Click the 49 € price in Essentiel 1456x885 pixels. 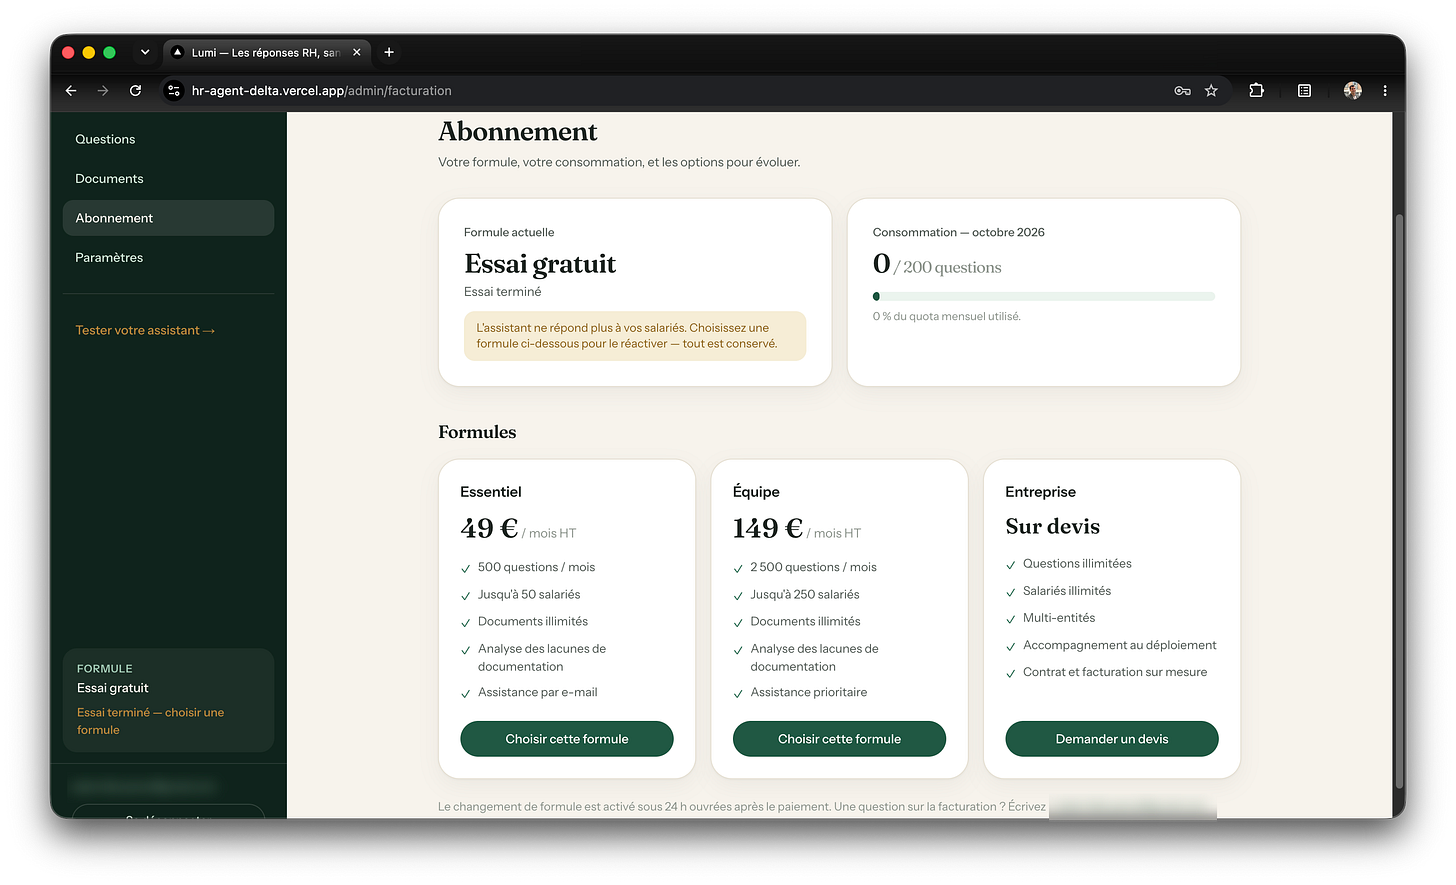(489, 528)
